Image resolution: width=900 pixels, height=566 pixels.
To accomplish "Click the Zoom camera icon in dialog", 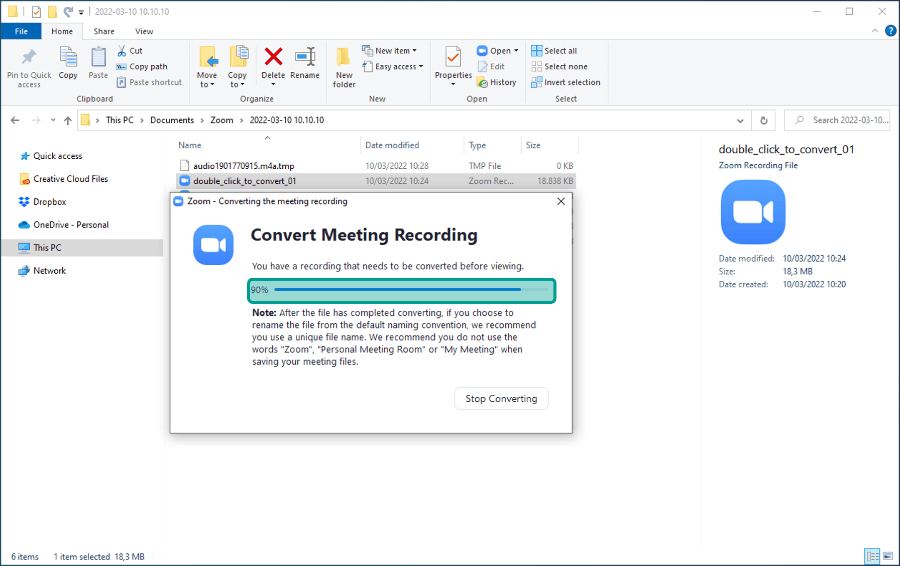I will coord(213,245).
